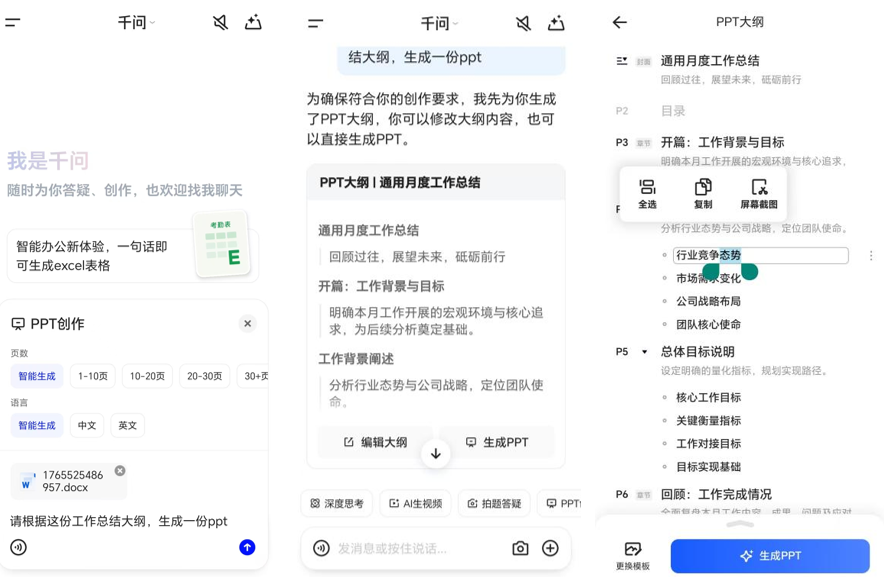Choose 全选 in selection popup

(x=647, y=194)
